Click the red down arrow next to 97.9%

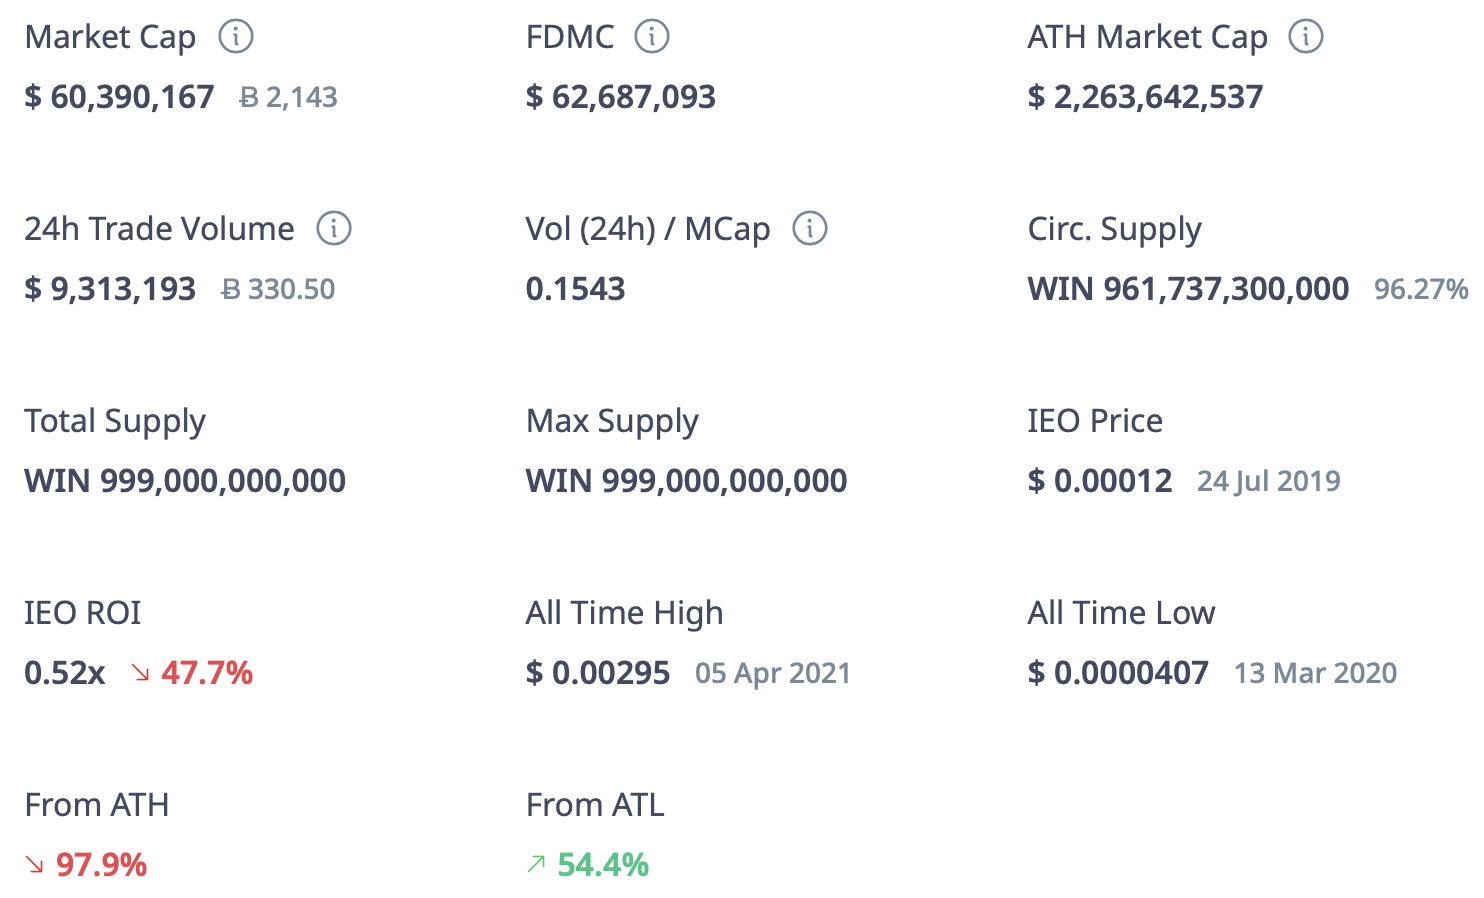click(35, 865)
